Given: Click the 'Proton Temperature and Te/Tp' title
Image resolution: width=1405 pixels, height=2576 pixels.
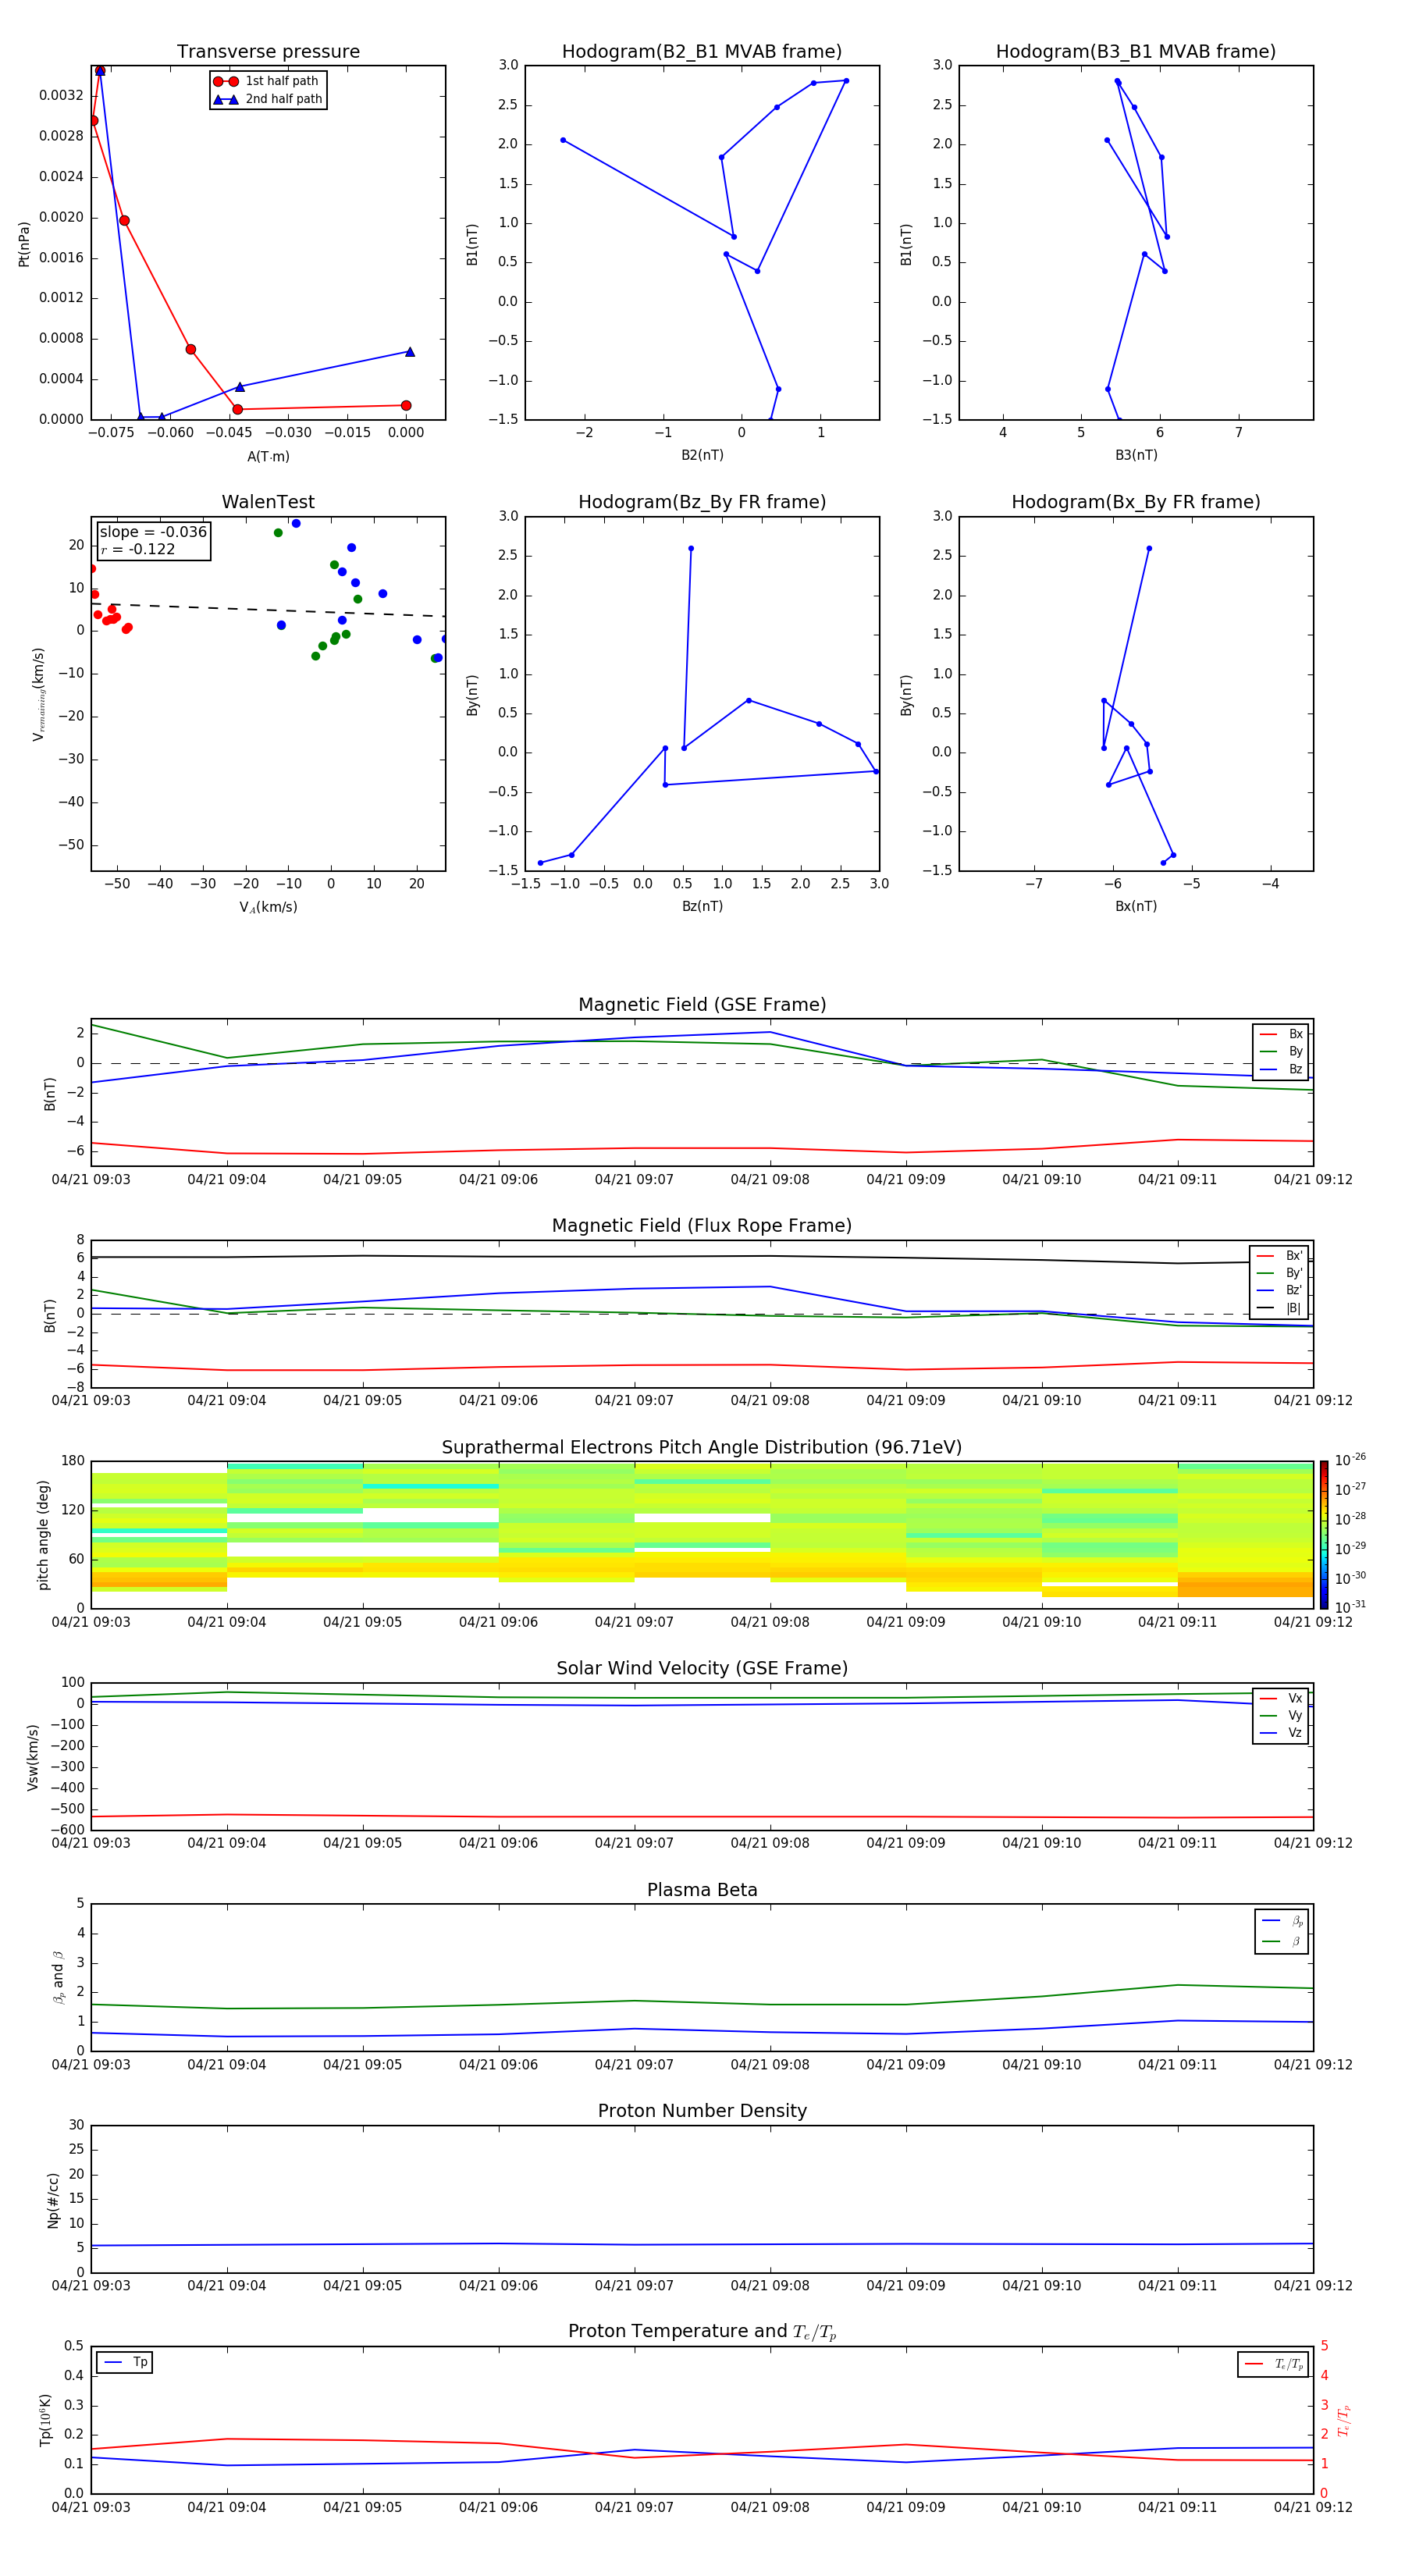Looking at the screenshot, I should coord(702,2332).
